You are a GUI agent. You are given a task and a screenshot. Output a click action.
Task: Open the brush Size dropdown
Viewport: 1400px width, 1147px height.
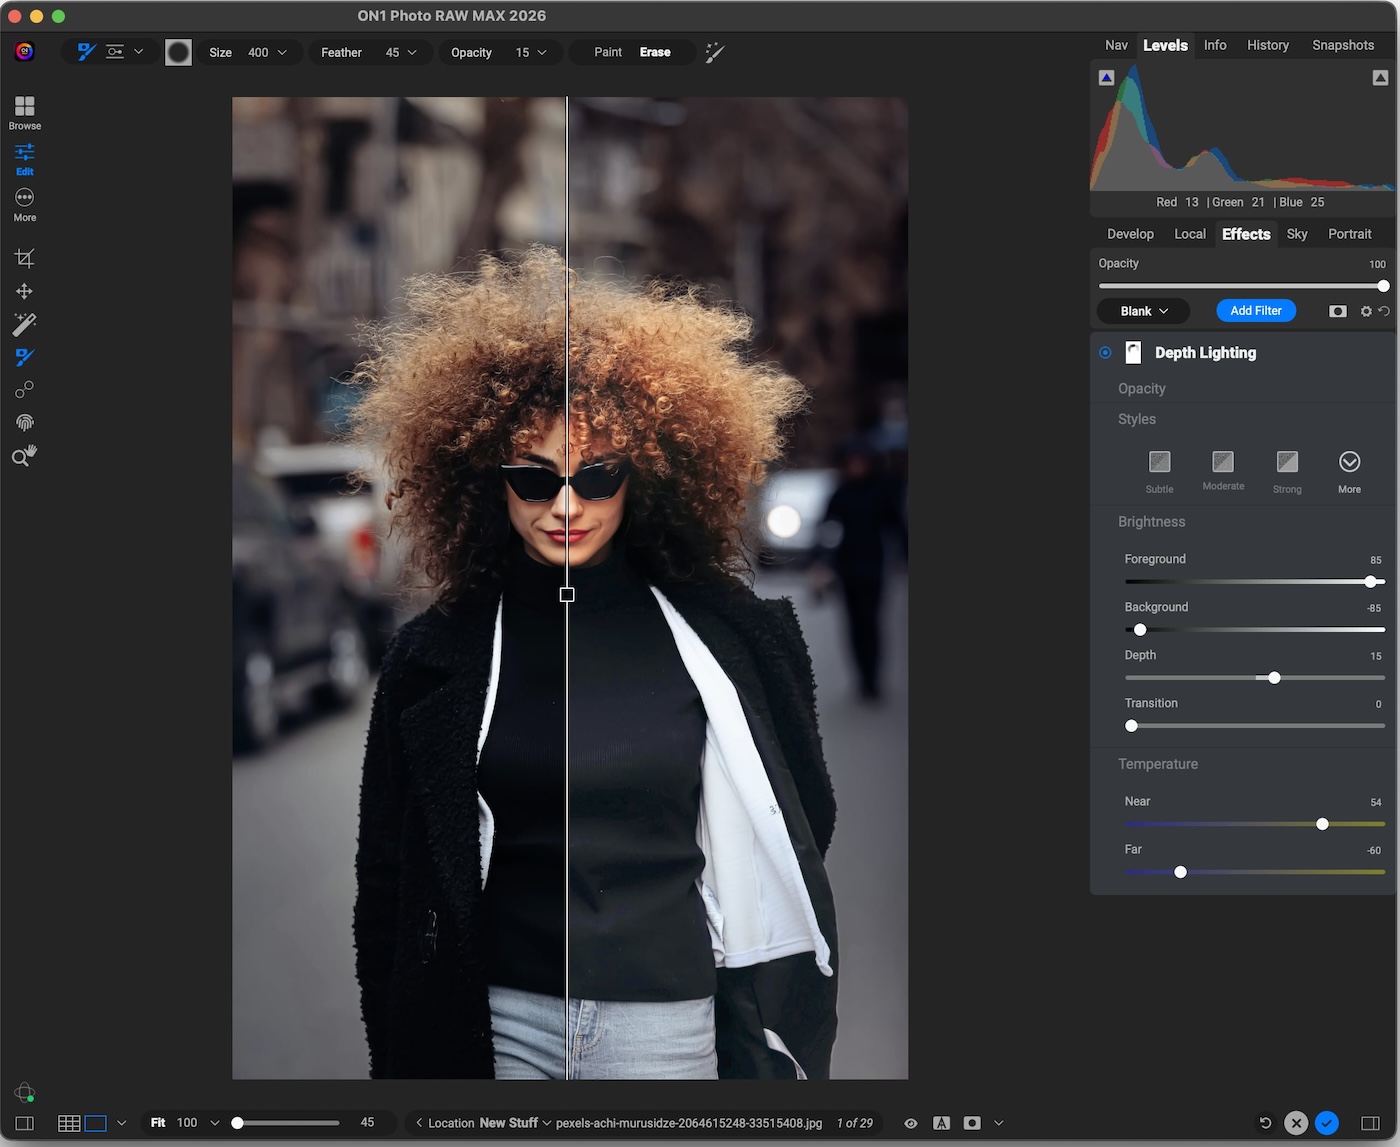click(282, 53)
